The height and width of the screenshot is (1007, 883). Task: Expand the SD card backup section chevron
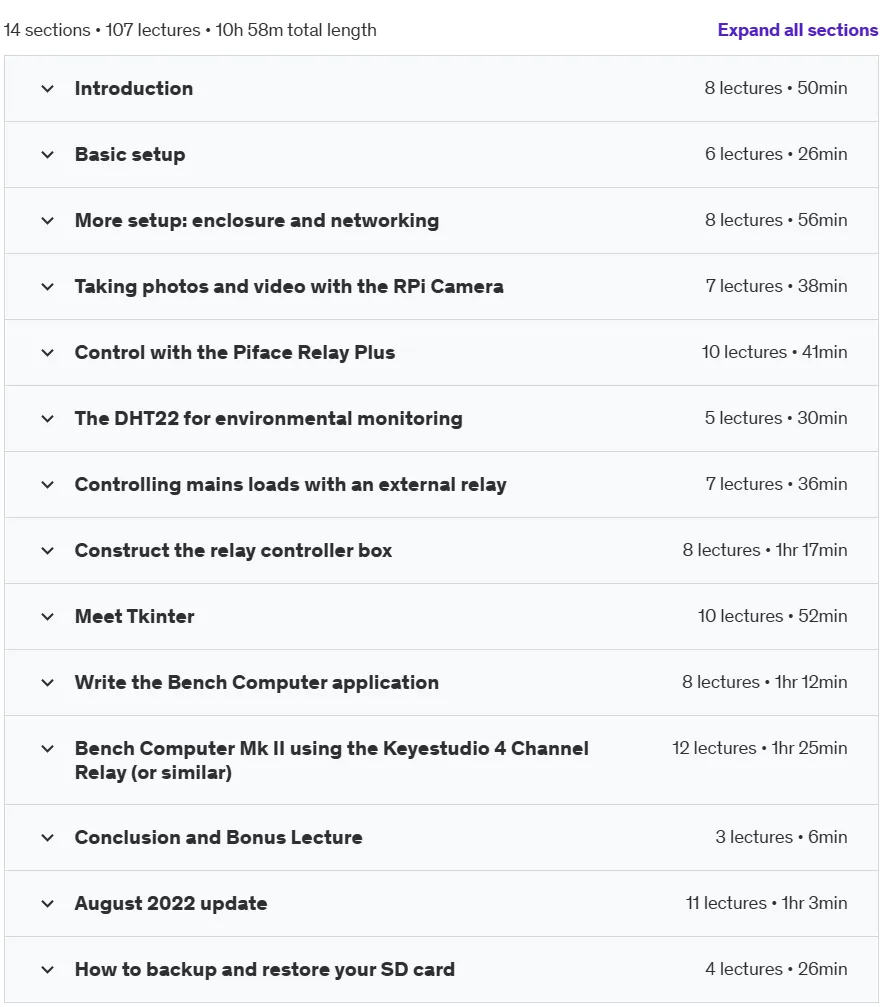pyautogui.click(x=48, y=970)
